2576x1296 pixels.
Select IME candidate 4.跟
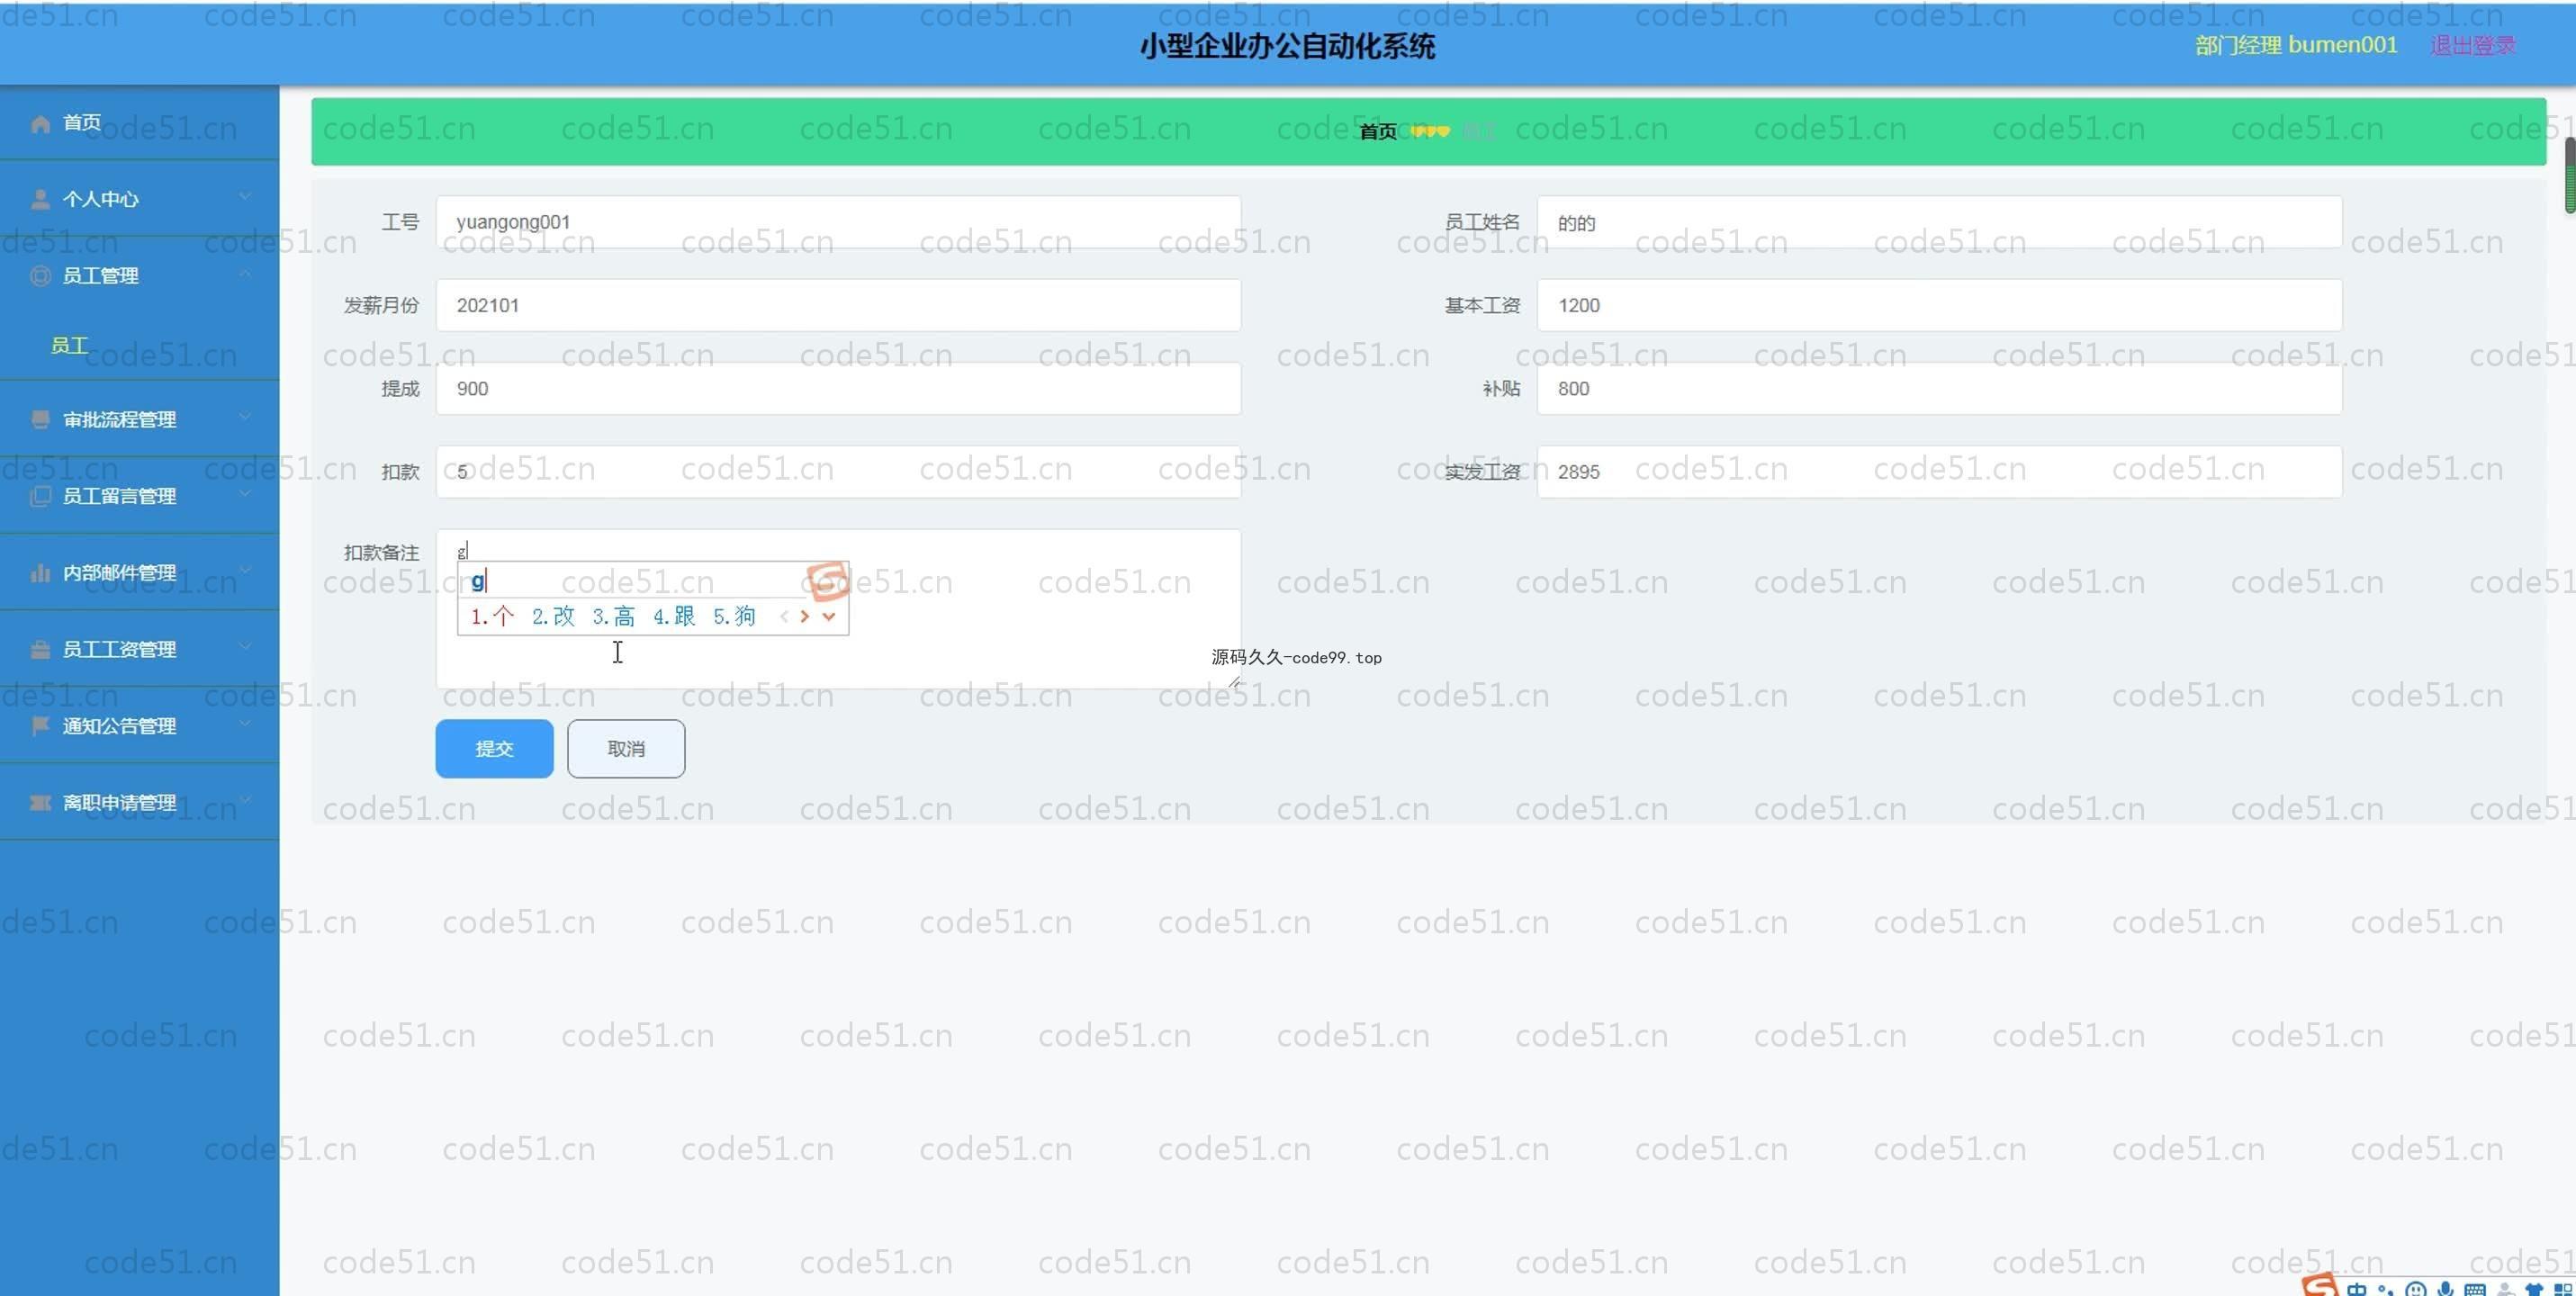674,617
